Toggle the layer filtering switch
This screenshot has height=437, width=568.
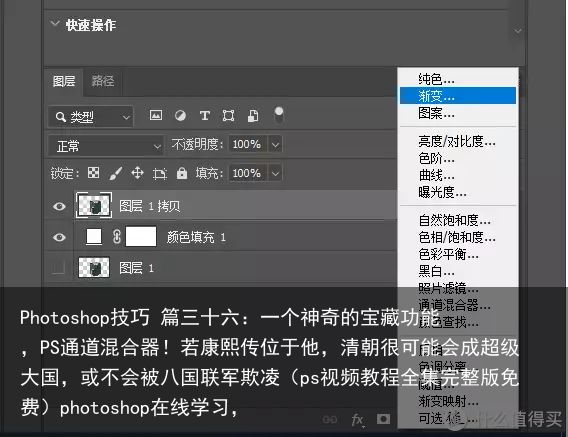(279, 115)
